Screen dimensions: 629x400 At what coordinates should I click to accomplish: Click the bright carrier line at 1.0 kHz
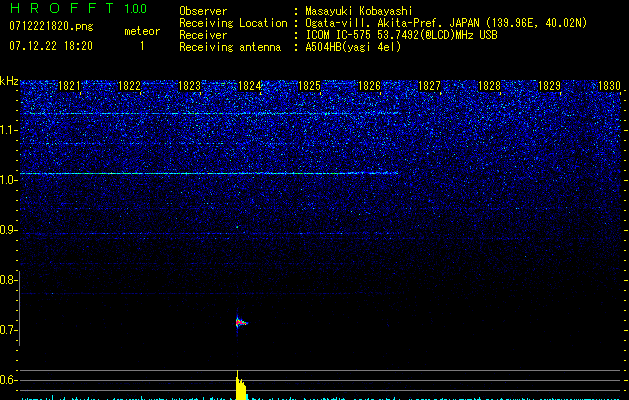209,173
